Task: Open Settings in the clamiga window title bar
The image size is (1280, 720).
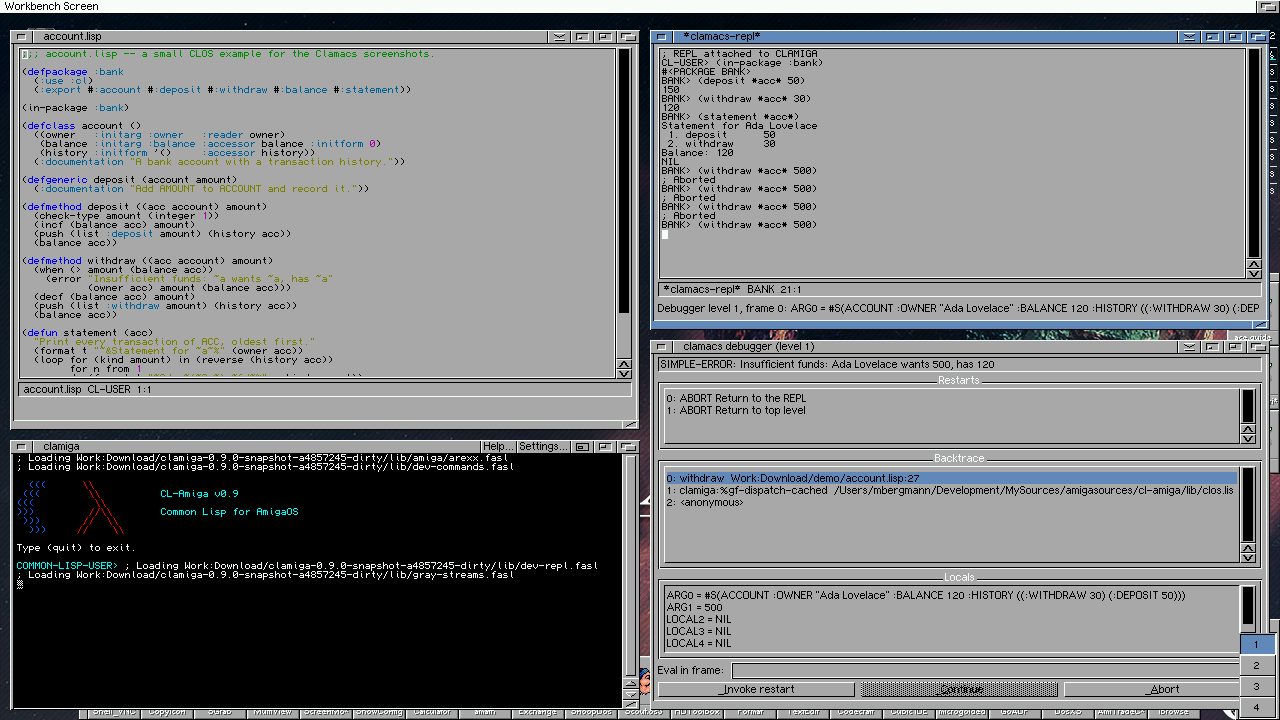Action: pos(543,446)
